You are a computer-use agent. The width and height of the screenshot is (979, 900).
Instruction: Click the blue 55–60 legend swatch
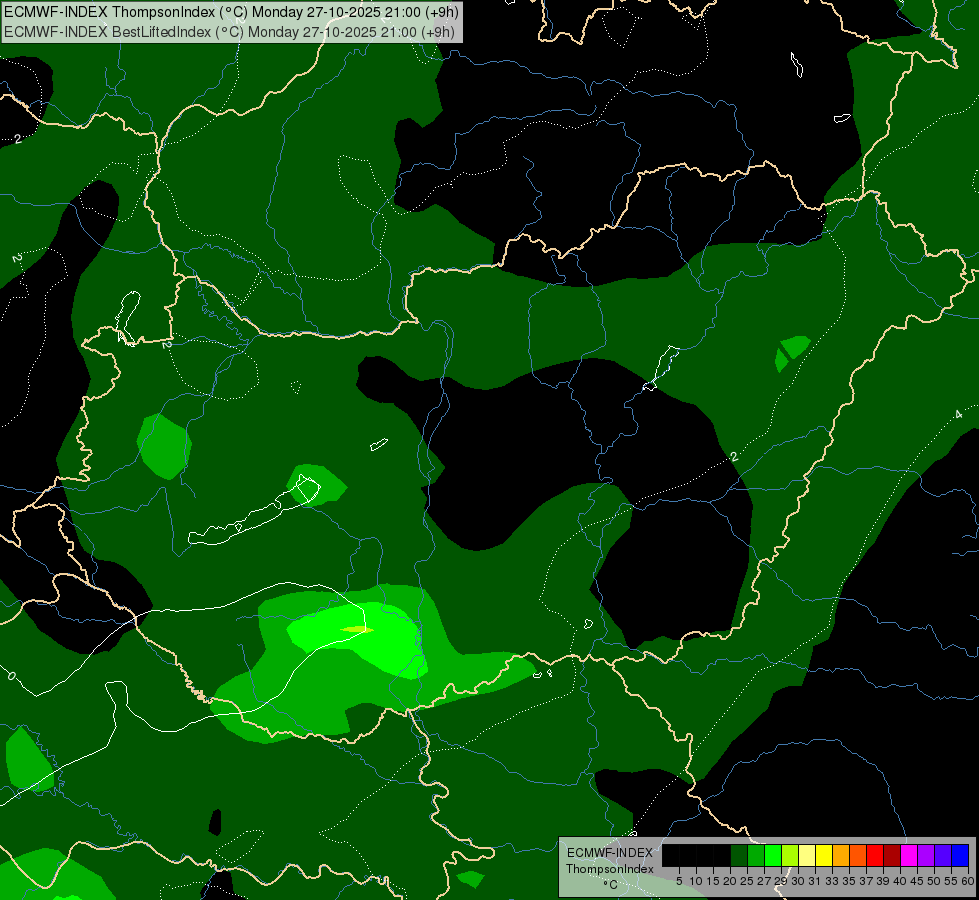coord(960,855)
